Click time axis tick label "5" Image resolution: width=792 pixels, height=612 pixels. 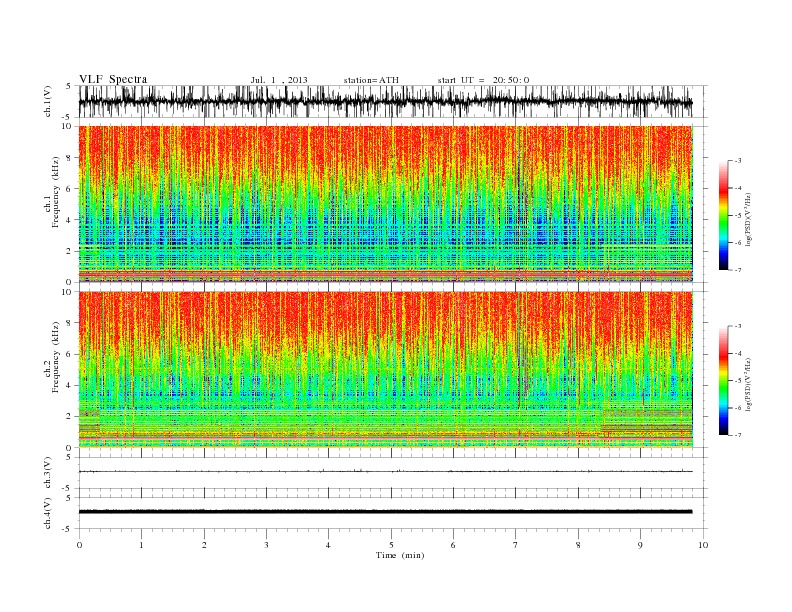point(391,545)
